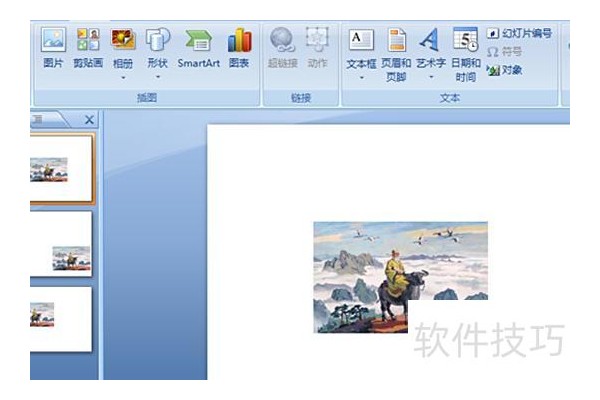Expand the 文本框 dropdown arrow
The height and width of the screenshot is (400, 600).
(361, 77)
